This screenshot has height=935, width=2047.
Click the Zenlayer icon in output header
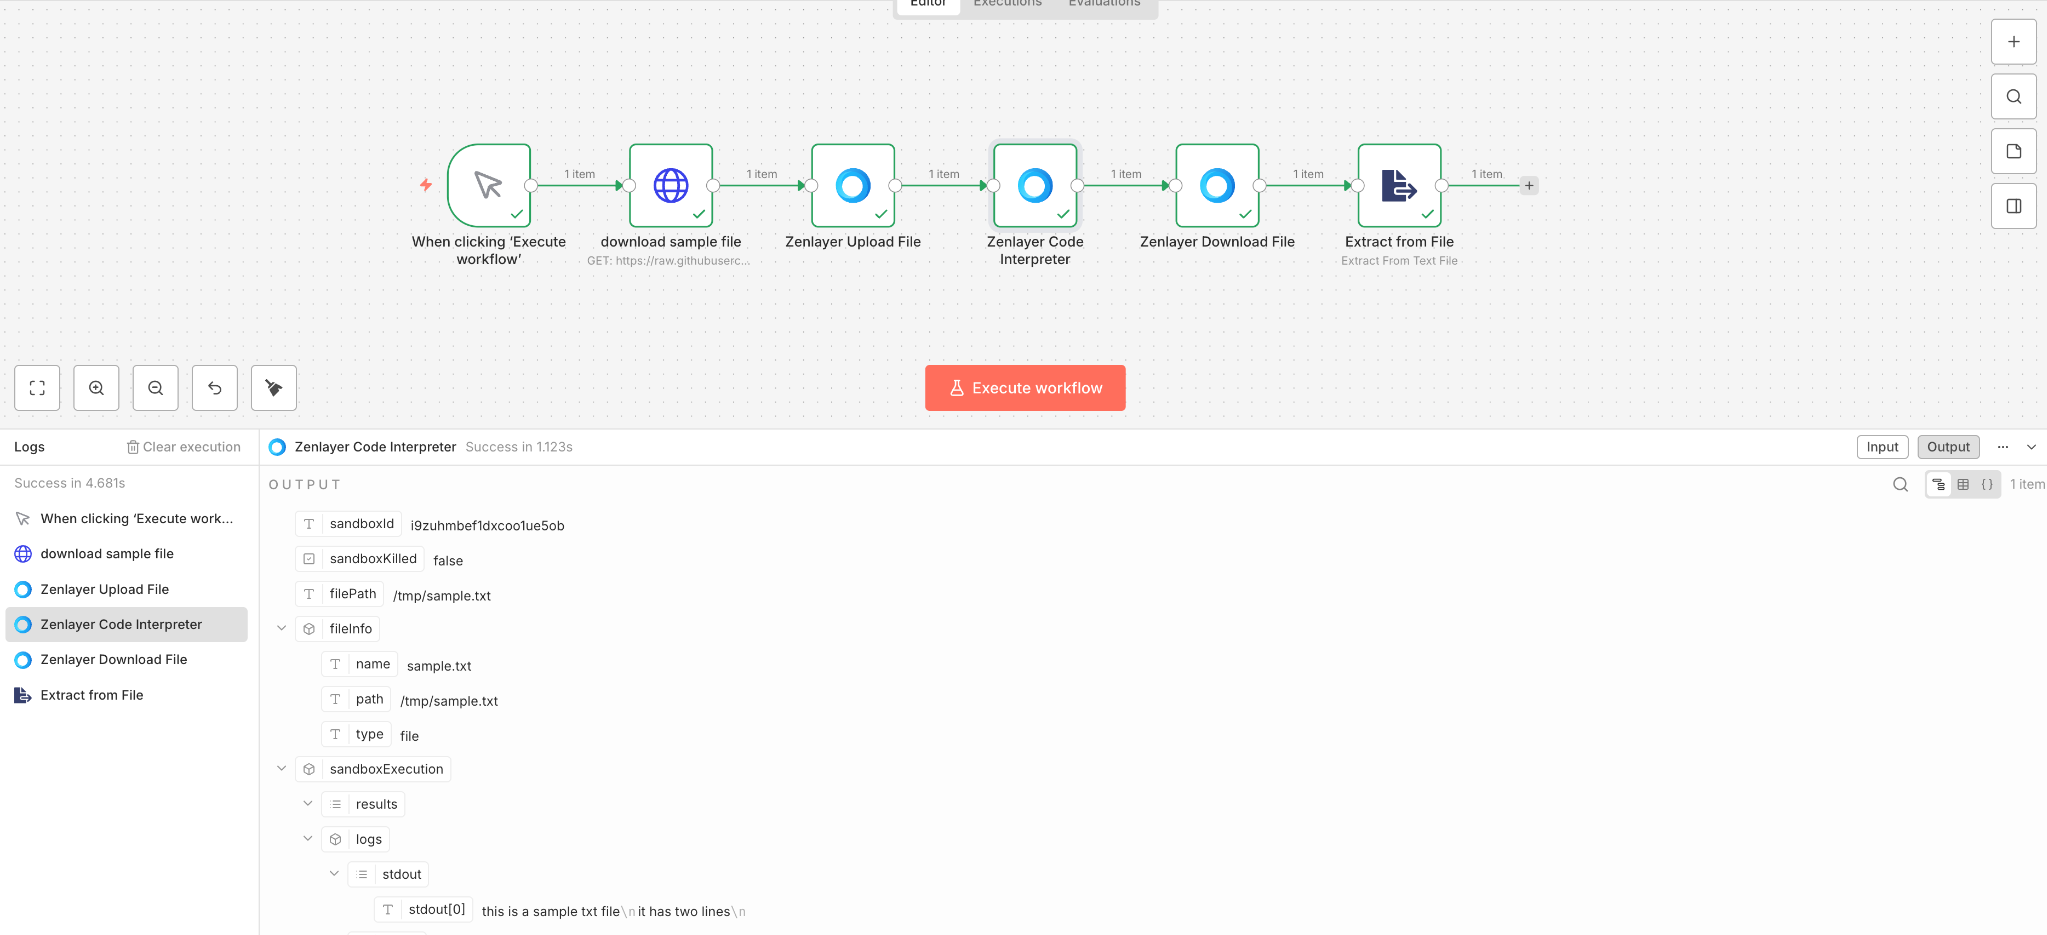tap(278, 447)
